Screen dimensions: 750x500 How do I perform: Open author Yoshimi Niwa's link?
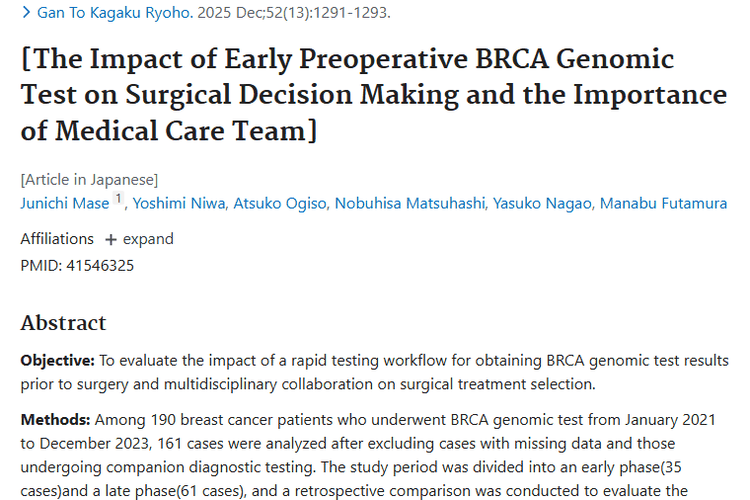(x=178, y=204)
